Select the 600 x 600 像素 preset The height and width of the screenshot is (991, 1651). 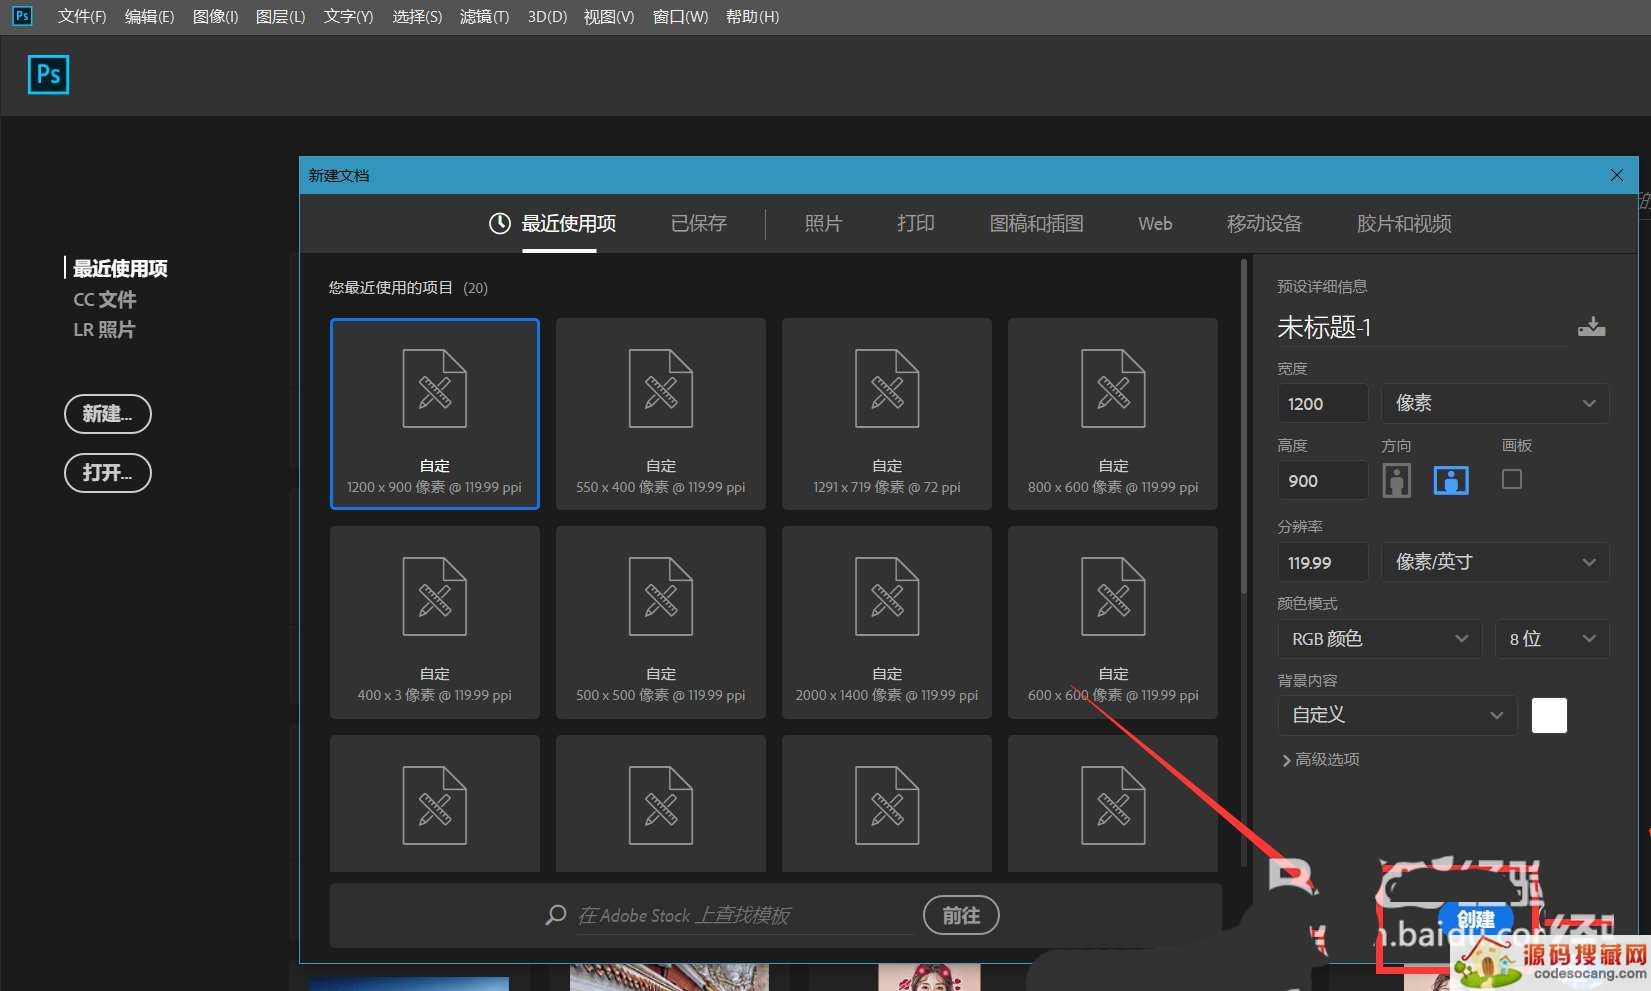pos(1113,622)
